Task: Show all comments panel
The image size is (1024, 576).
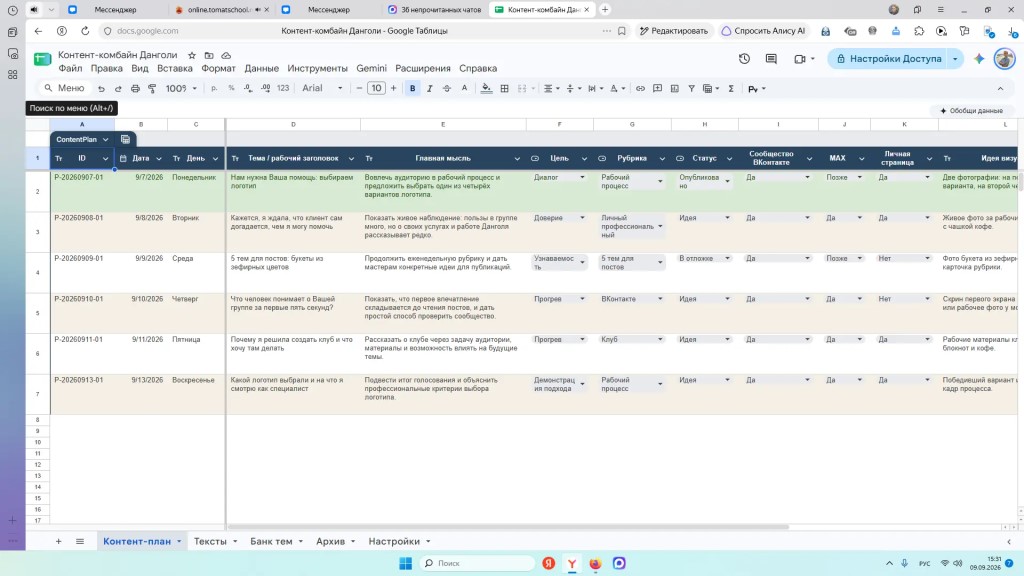Action: pyautogui.click(x=771, y=59)
